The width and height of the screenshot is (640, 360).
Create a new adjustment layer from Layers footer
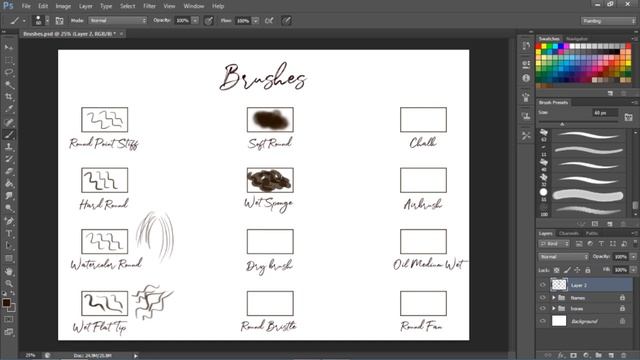click(586, 356)
